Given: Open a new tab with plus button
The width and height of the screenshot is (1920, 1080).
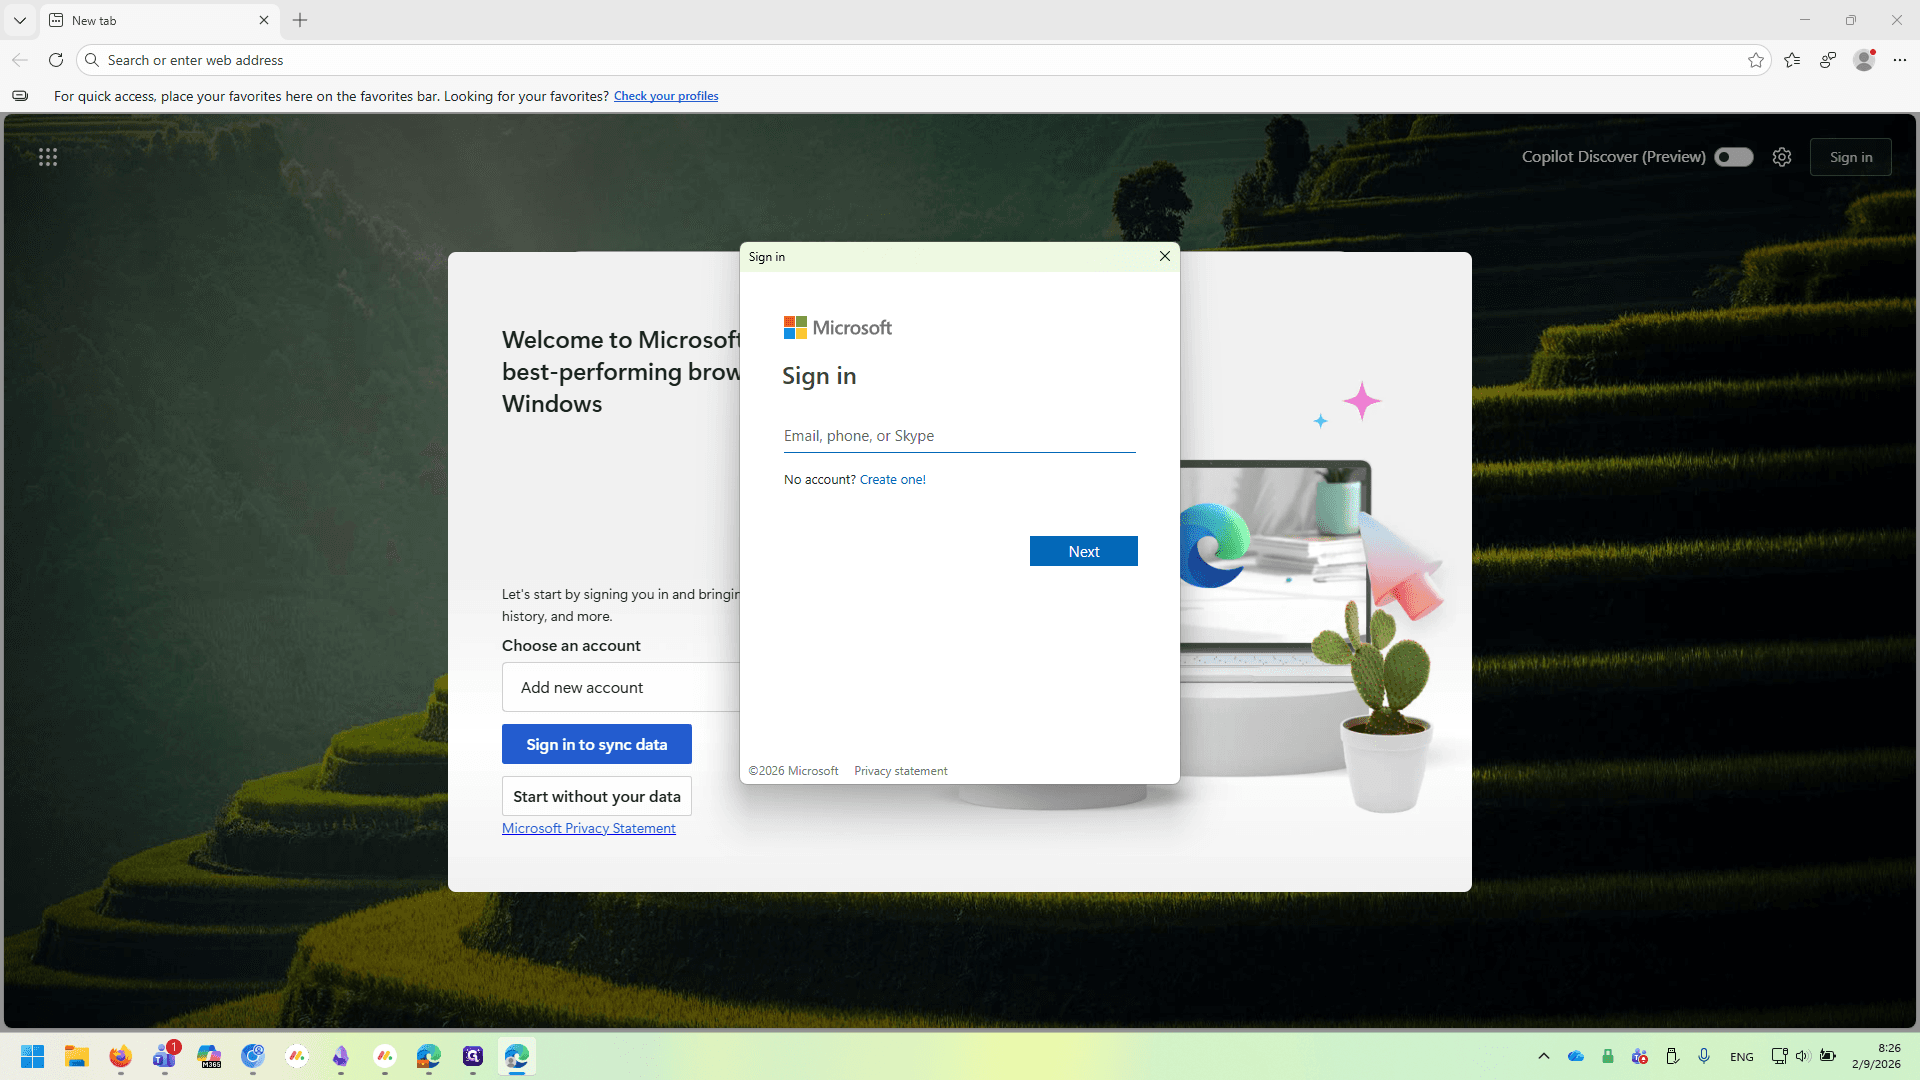Looking at the screenshot, I should 300,20.
